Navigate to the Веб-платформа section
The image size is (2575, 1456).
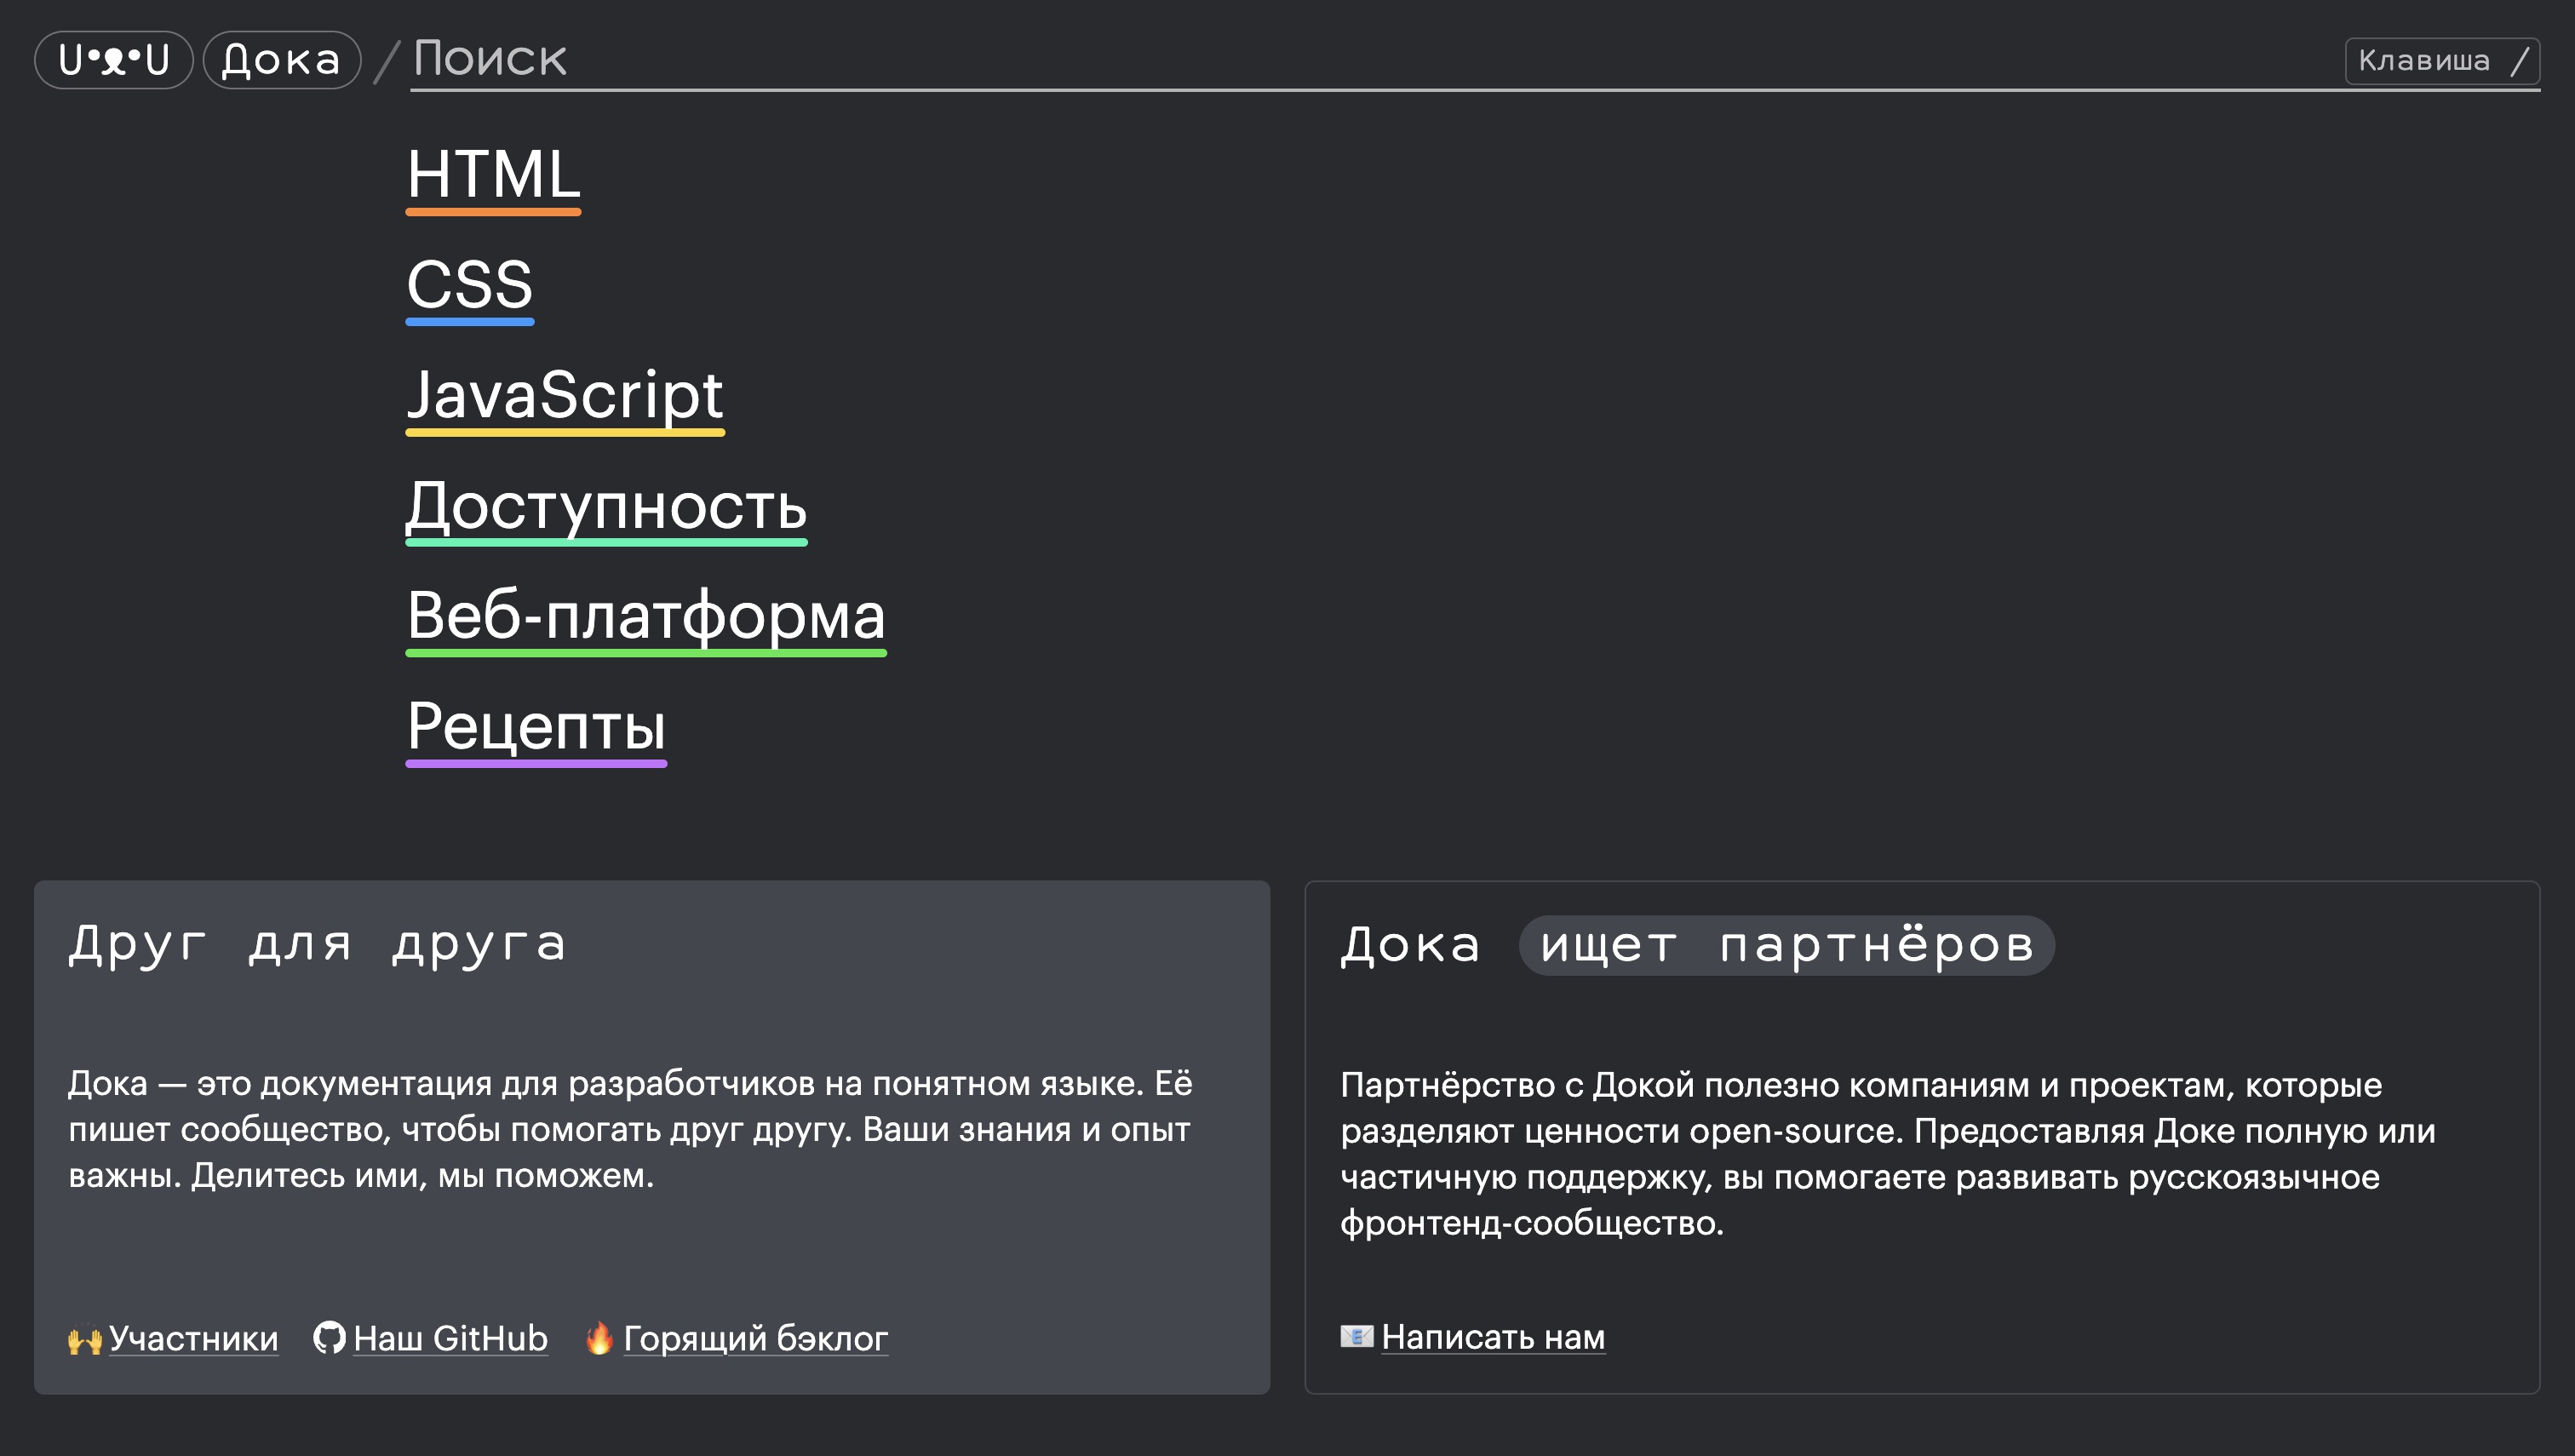(645, 616)
